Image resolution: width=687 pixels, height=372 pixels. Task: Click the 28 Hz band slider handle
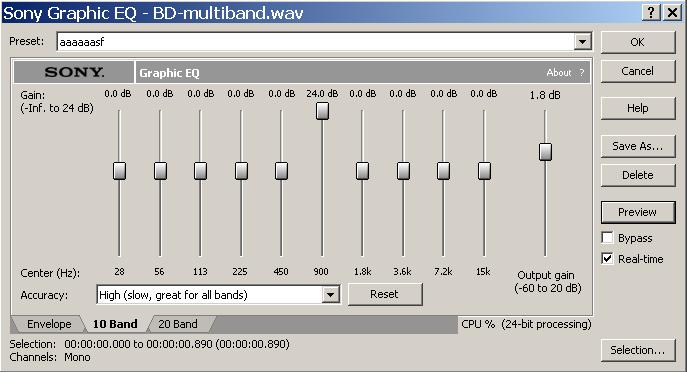[x=119, y=171]
